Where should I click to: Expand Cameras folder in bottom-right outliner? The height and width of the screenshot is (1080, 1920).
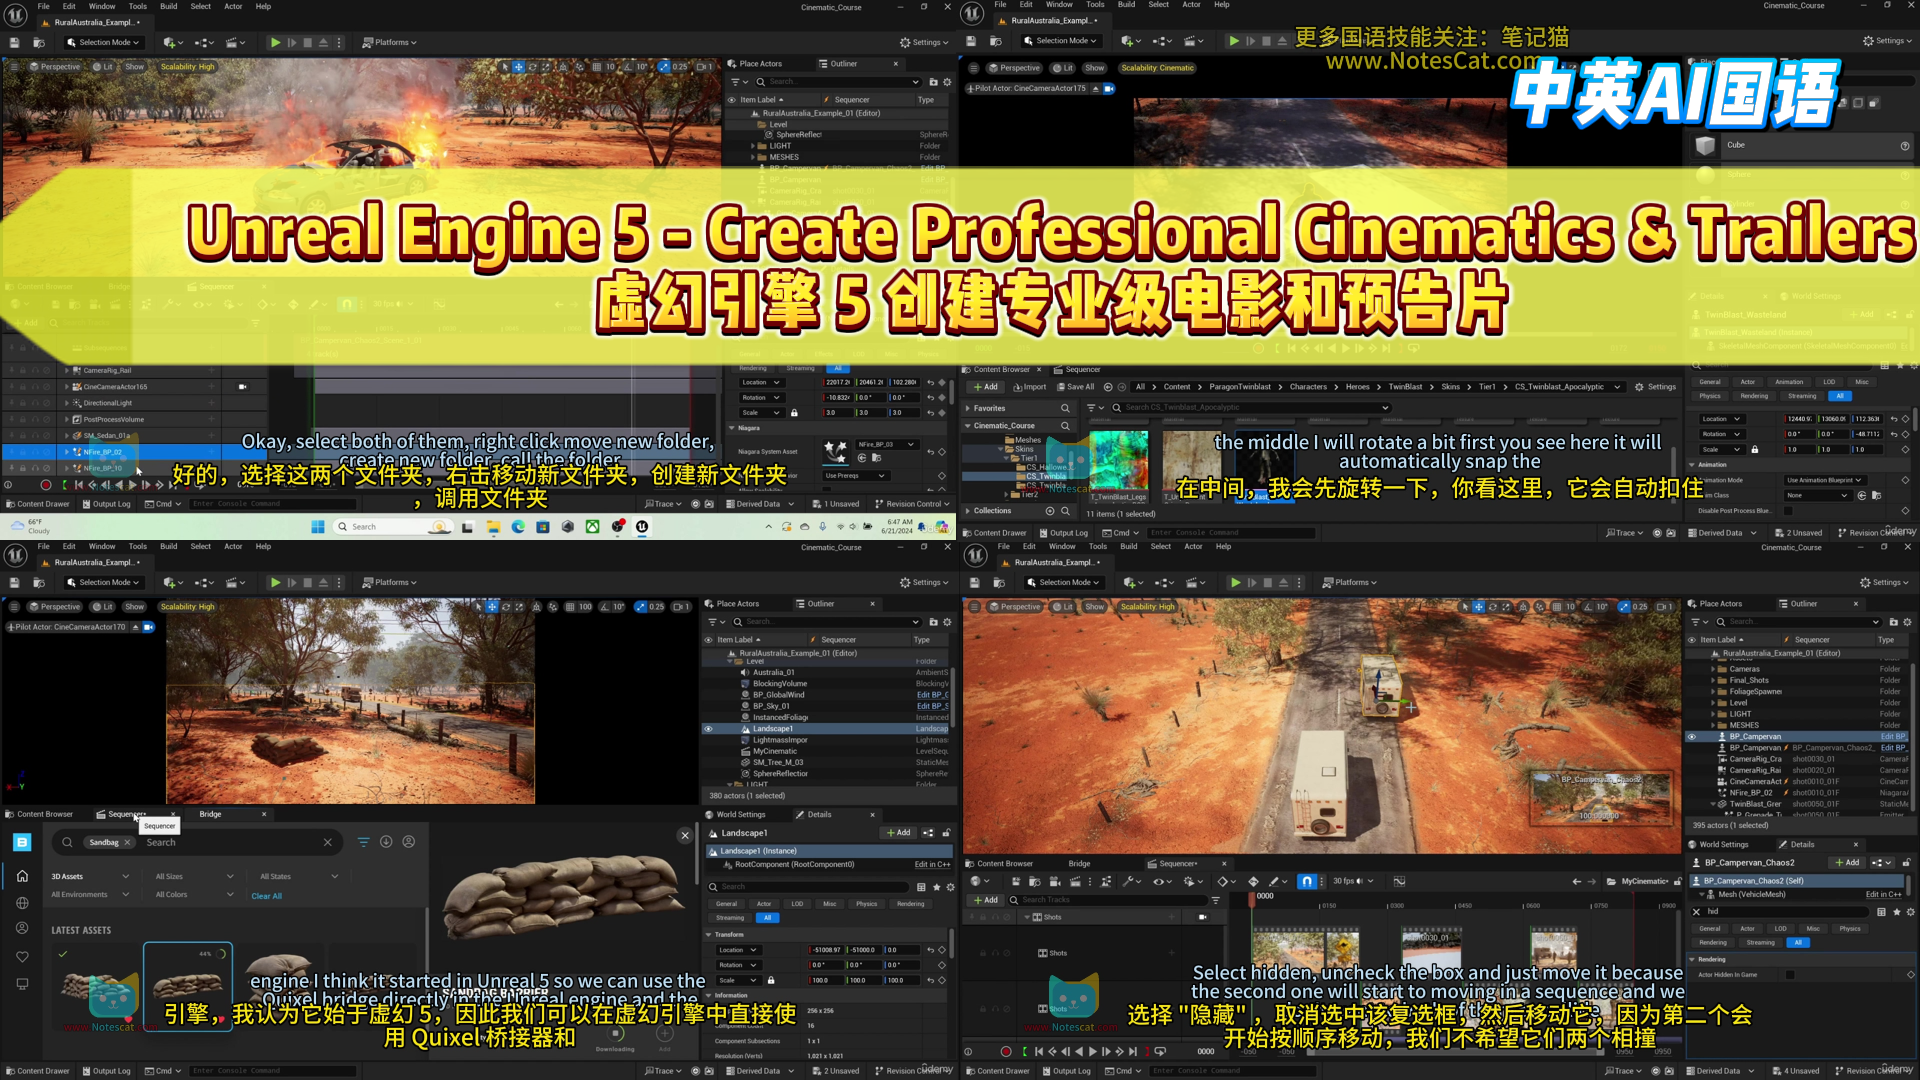[x=1712, y=669]
